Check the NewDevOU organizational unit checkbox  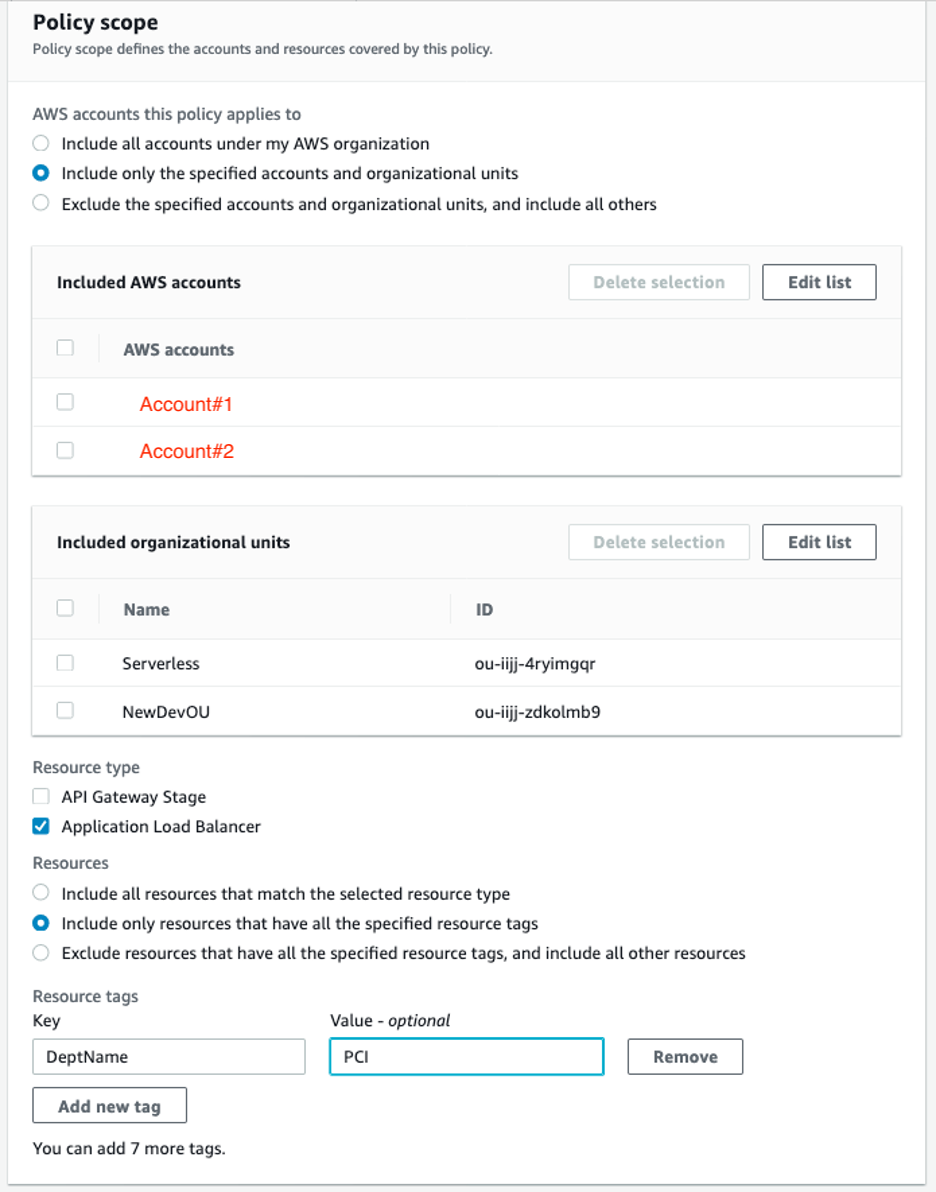point(65,710)
